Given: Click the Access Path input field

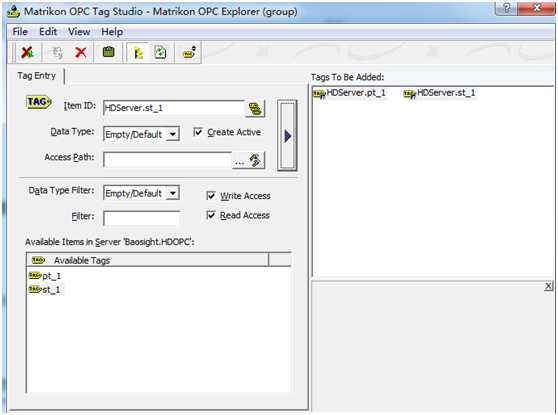Looking at the screenshot, I should (x=168, y=160).
